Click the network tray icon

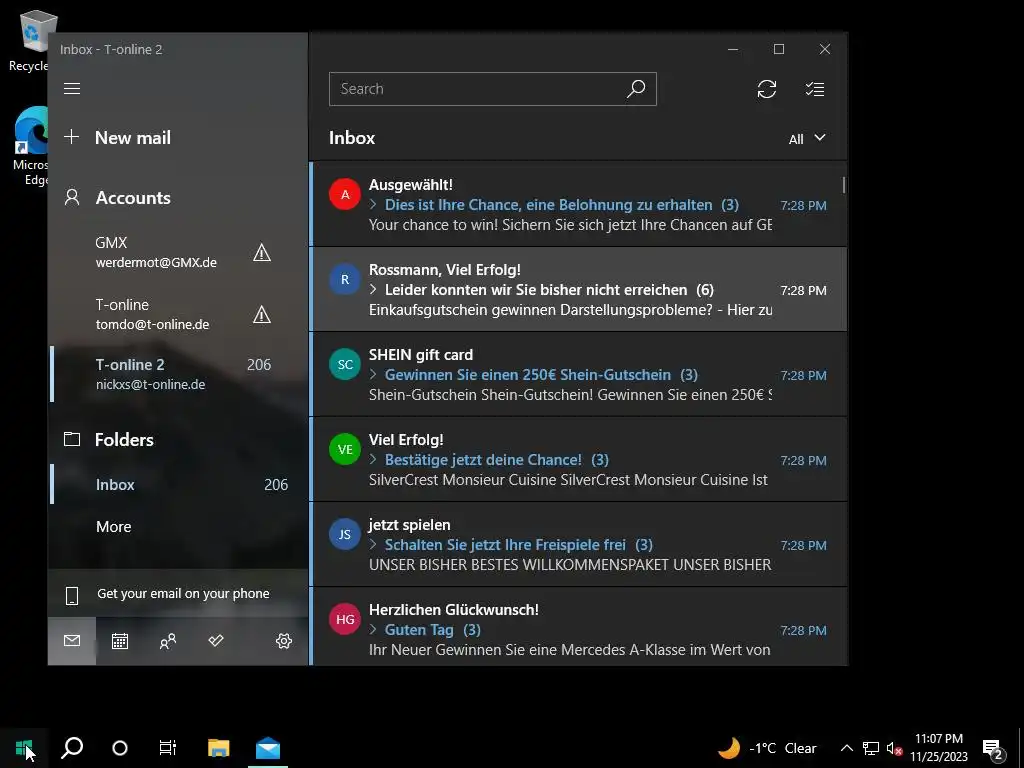(871, 748)
